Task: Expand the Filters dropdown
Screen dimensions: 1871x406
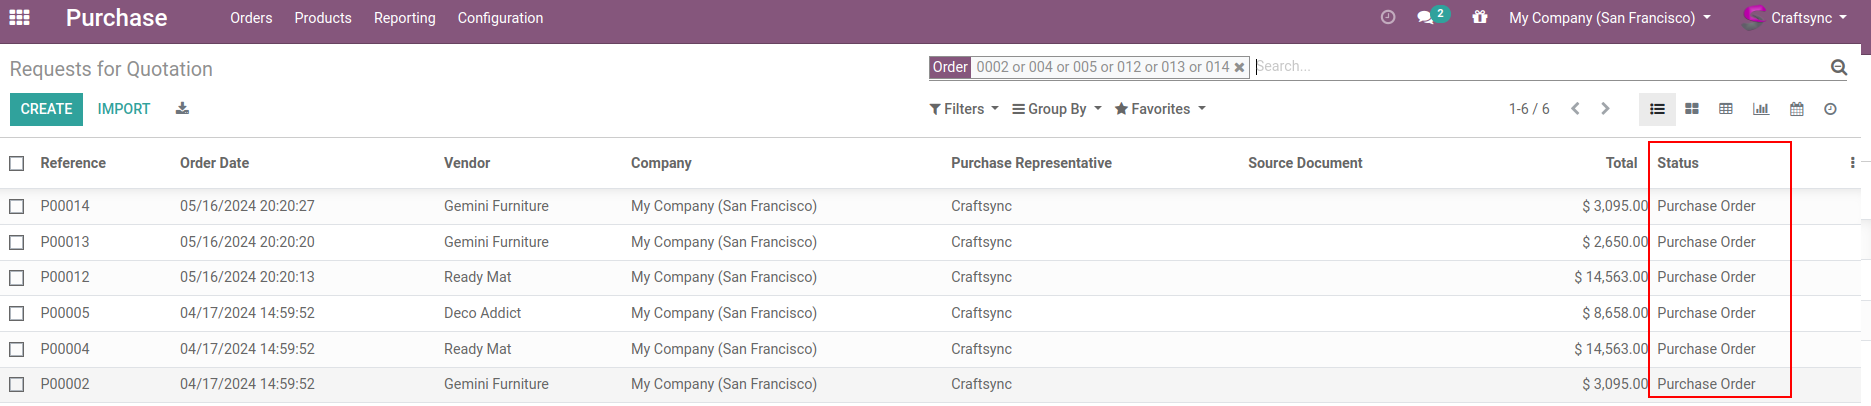Action: click(x=964, y=109)
